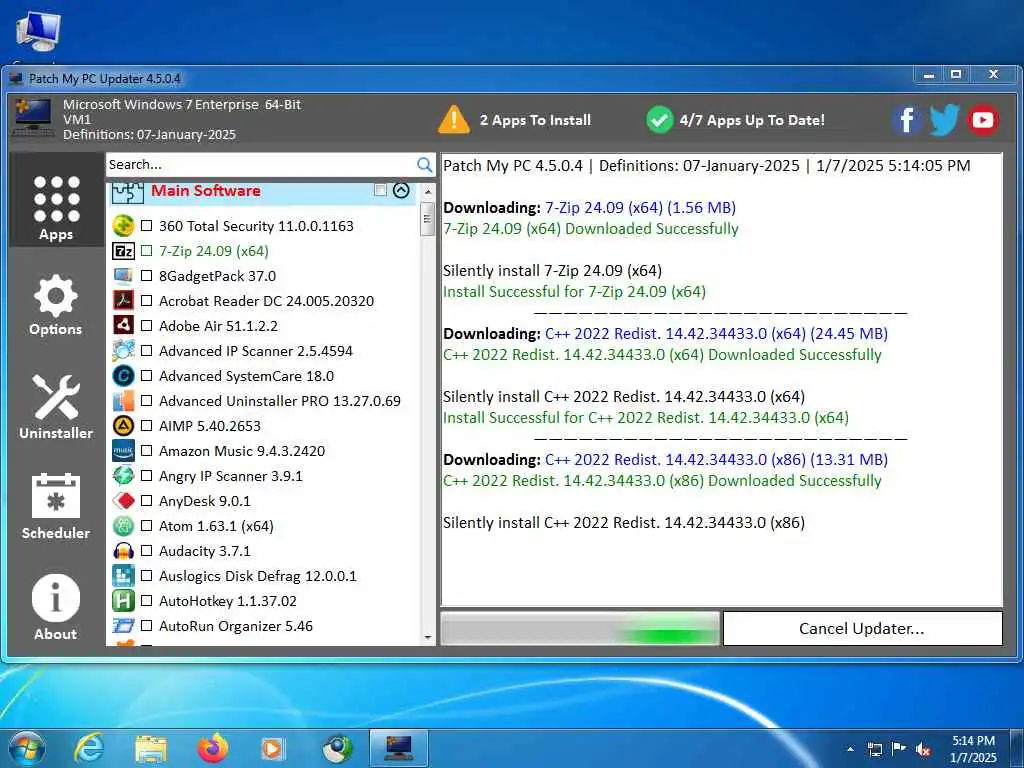Open Windows Media Player from the taskbar
Viewport: 1024px width, 768px height.
(x=273, y=748)
